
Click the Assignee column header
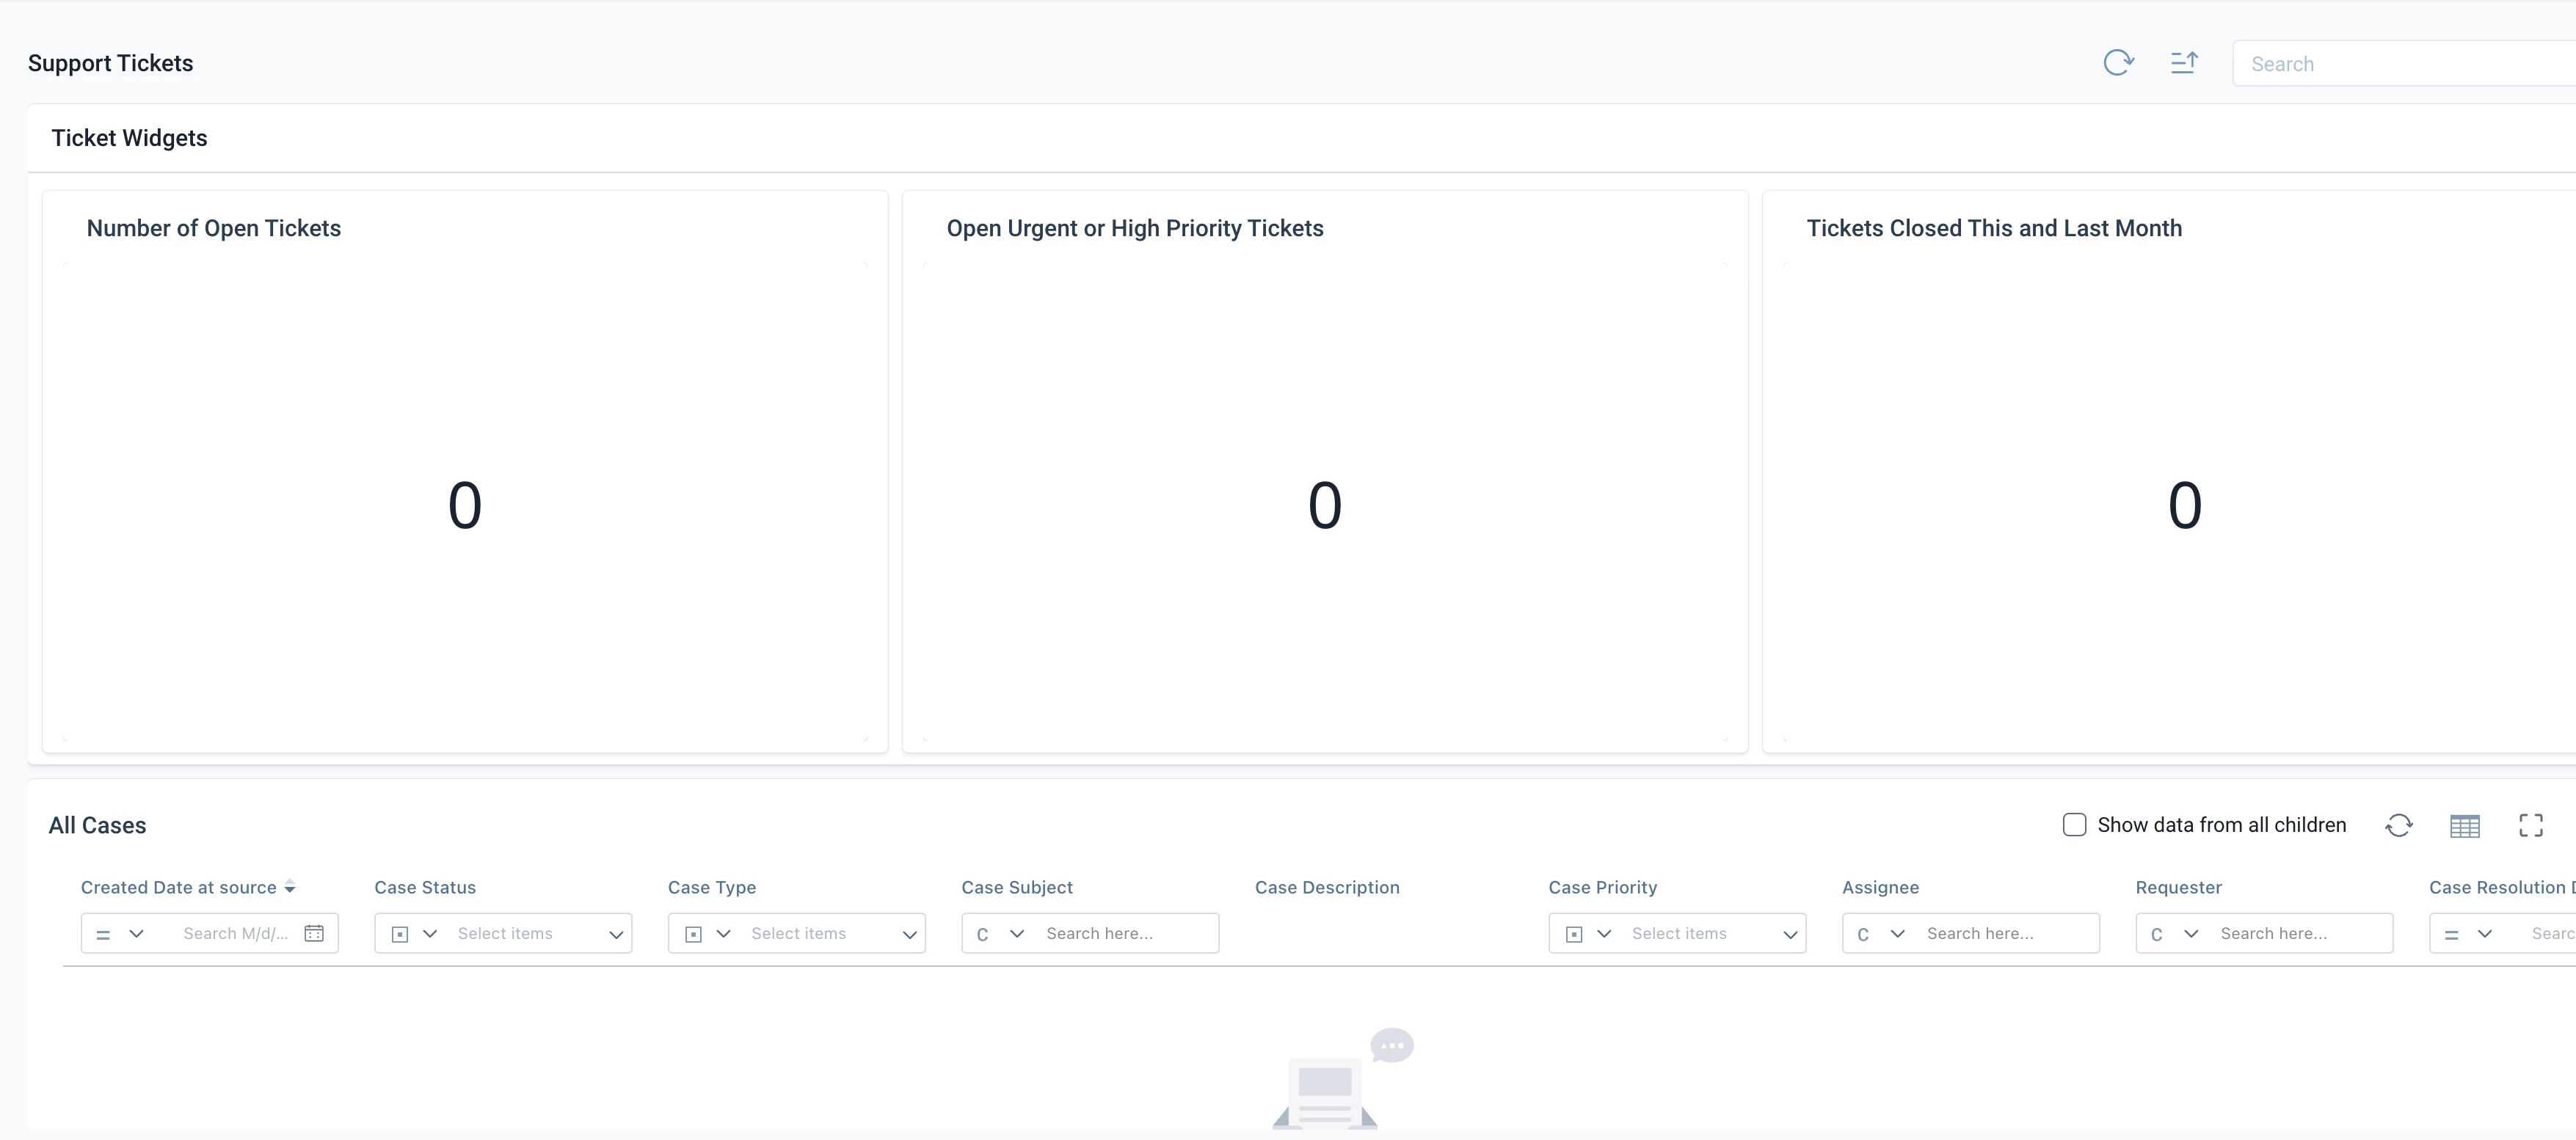(x=1880, y=887)
